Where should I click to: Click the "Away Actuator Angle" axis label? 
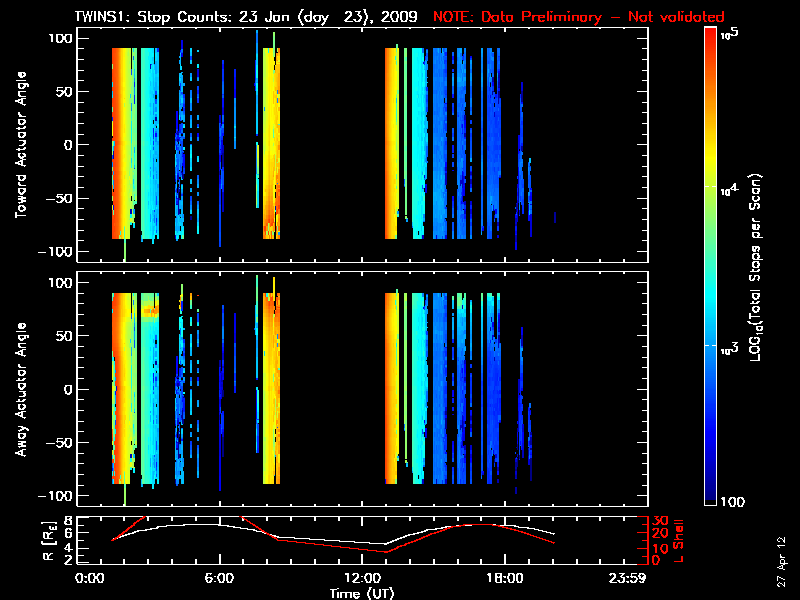(x=19, y=390)
